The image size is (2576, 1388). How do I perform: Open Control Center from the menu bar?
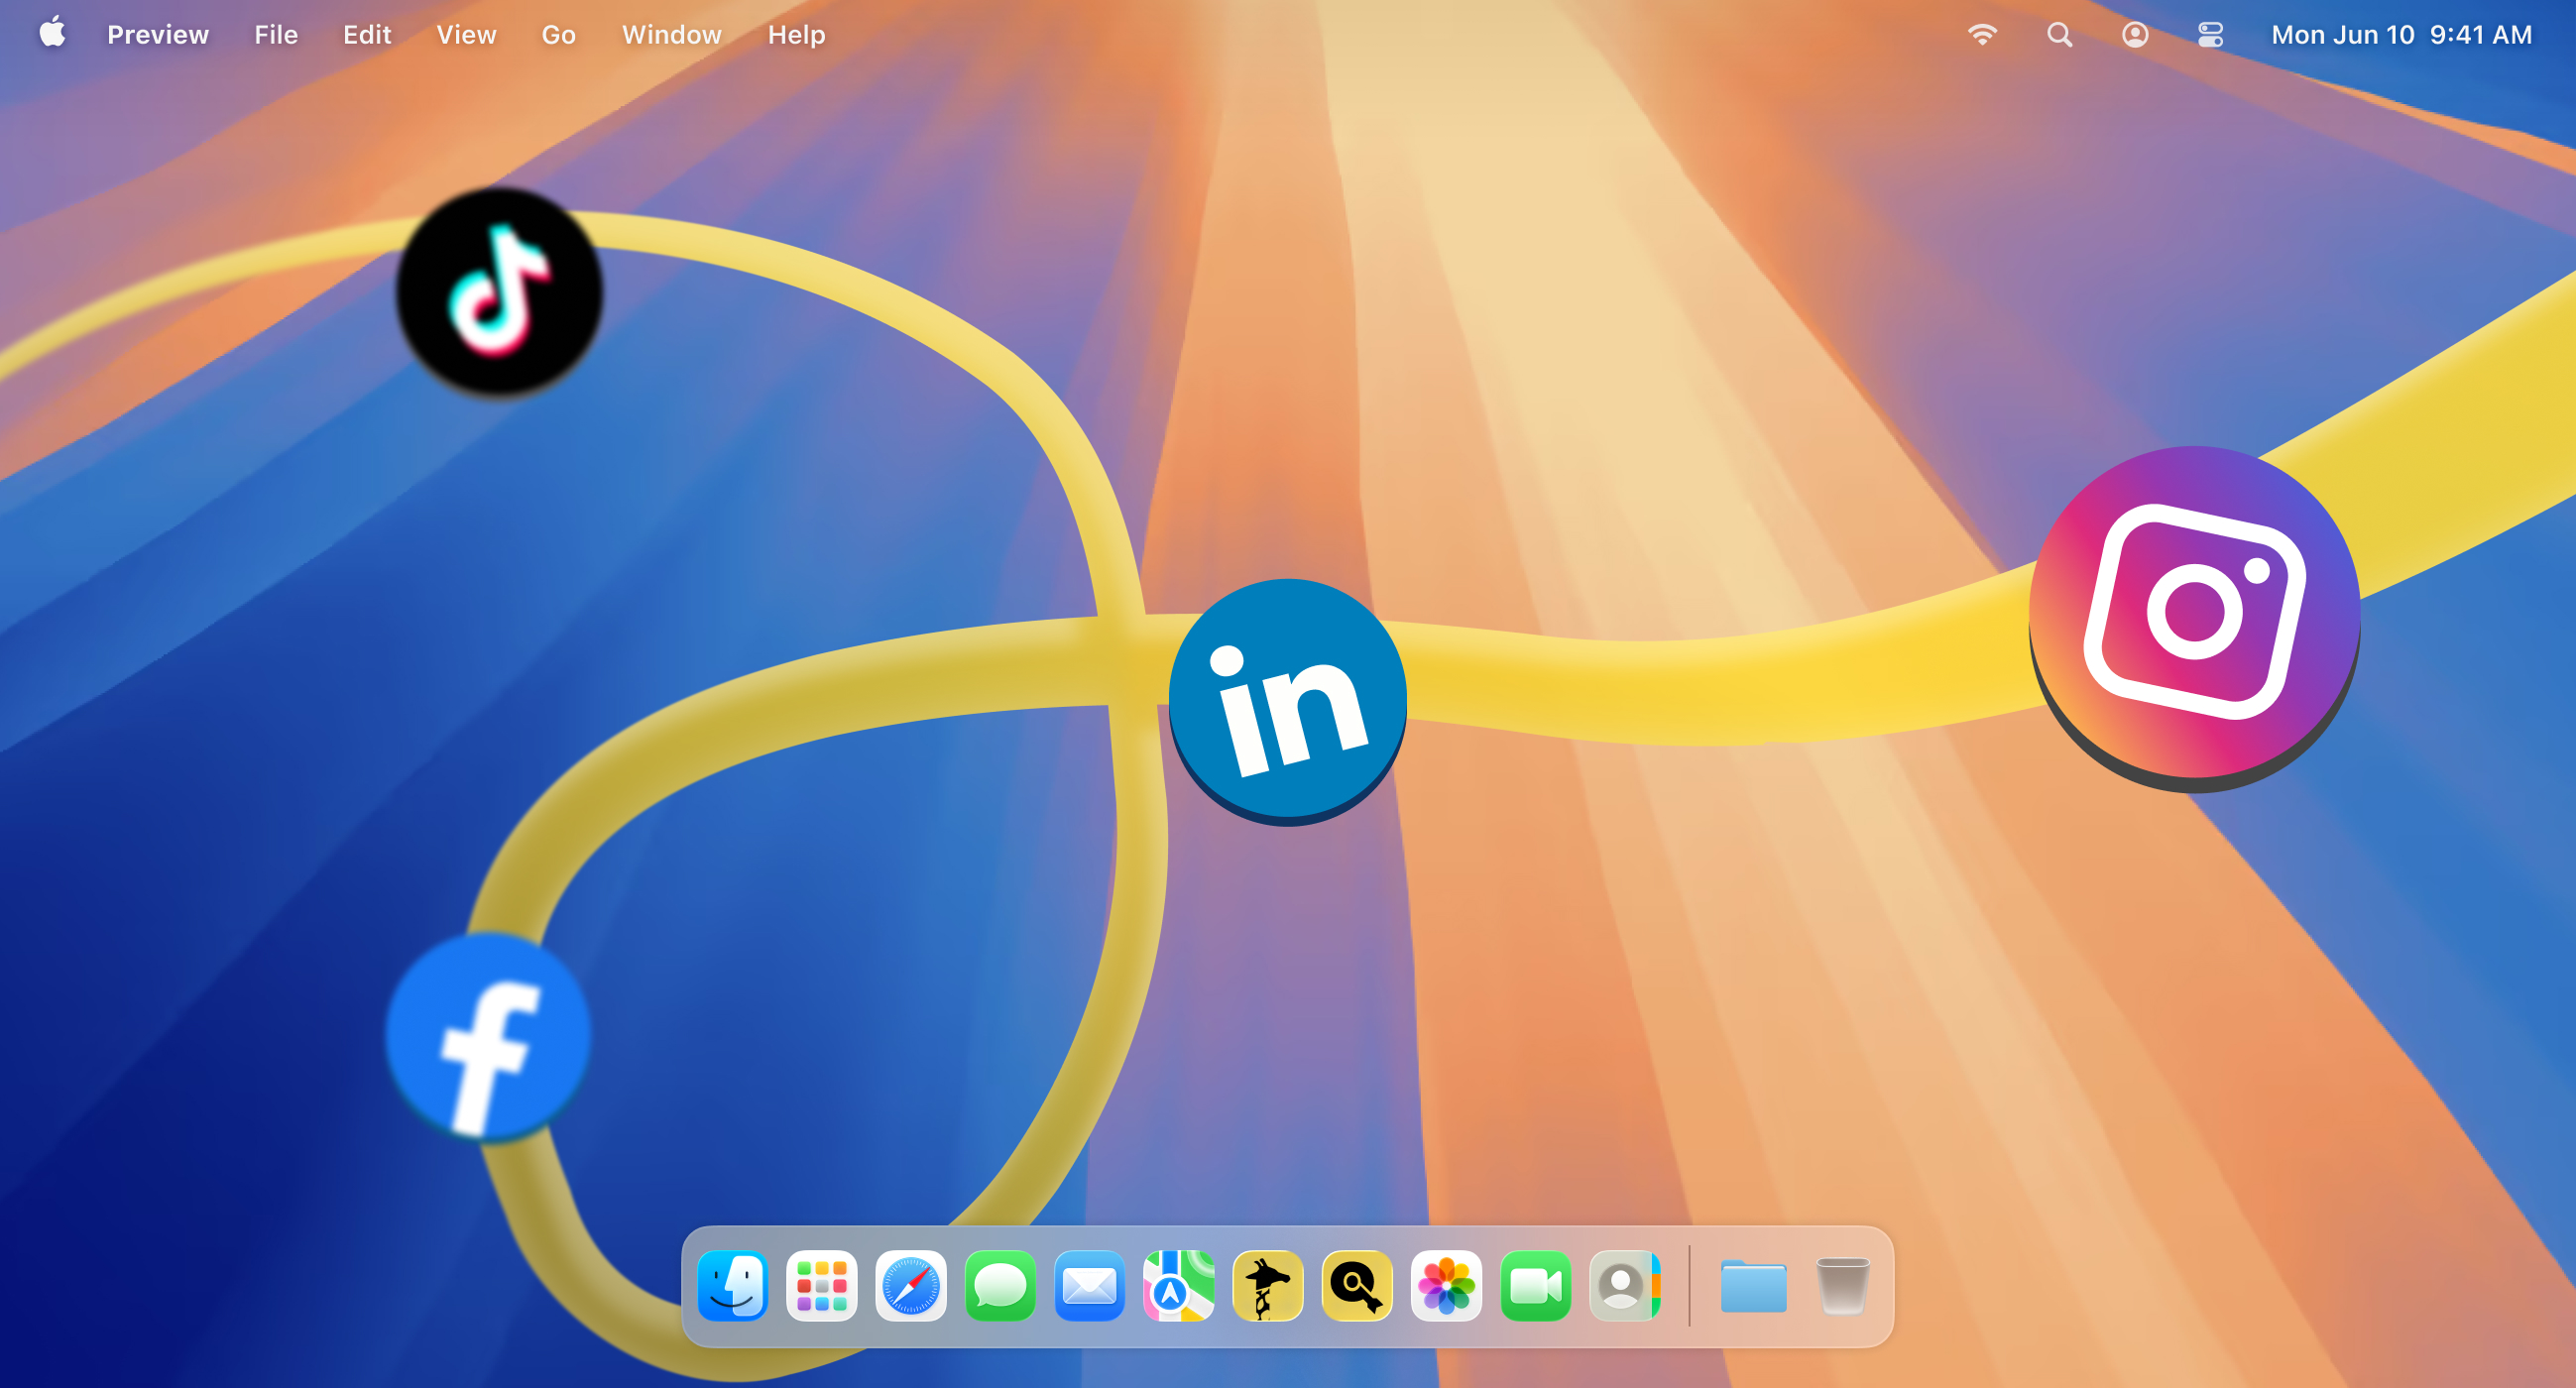[2210, 35]
